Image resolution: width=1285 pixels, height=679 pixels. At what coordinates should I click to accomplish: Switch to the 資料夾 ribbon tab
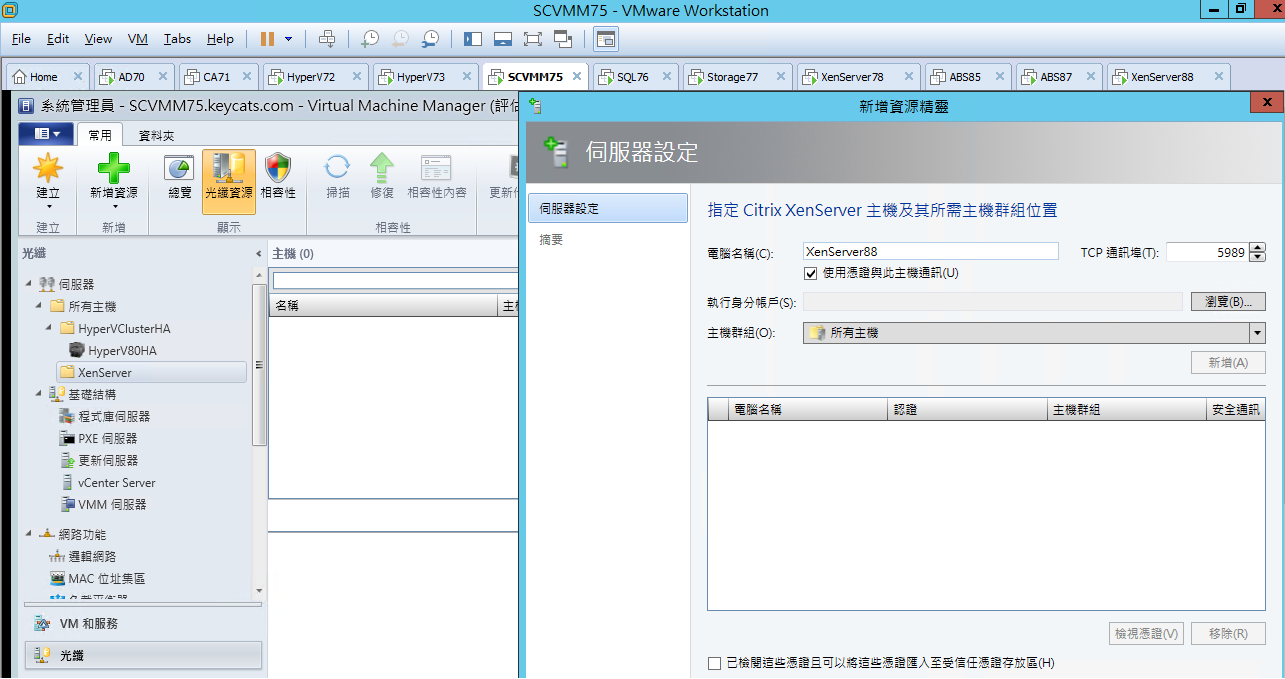coord(156,135)
